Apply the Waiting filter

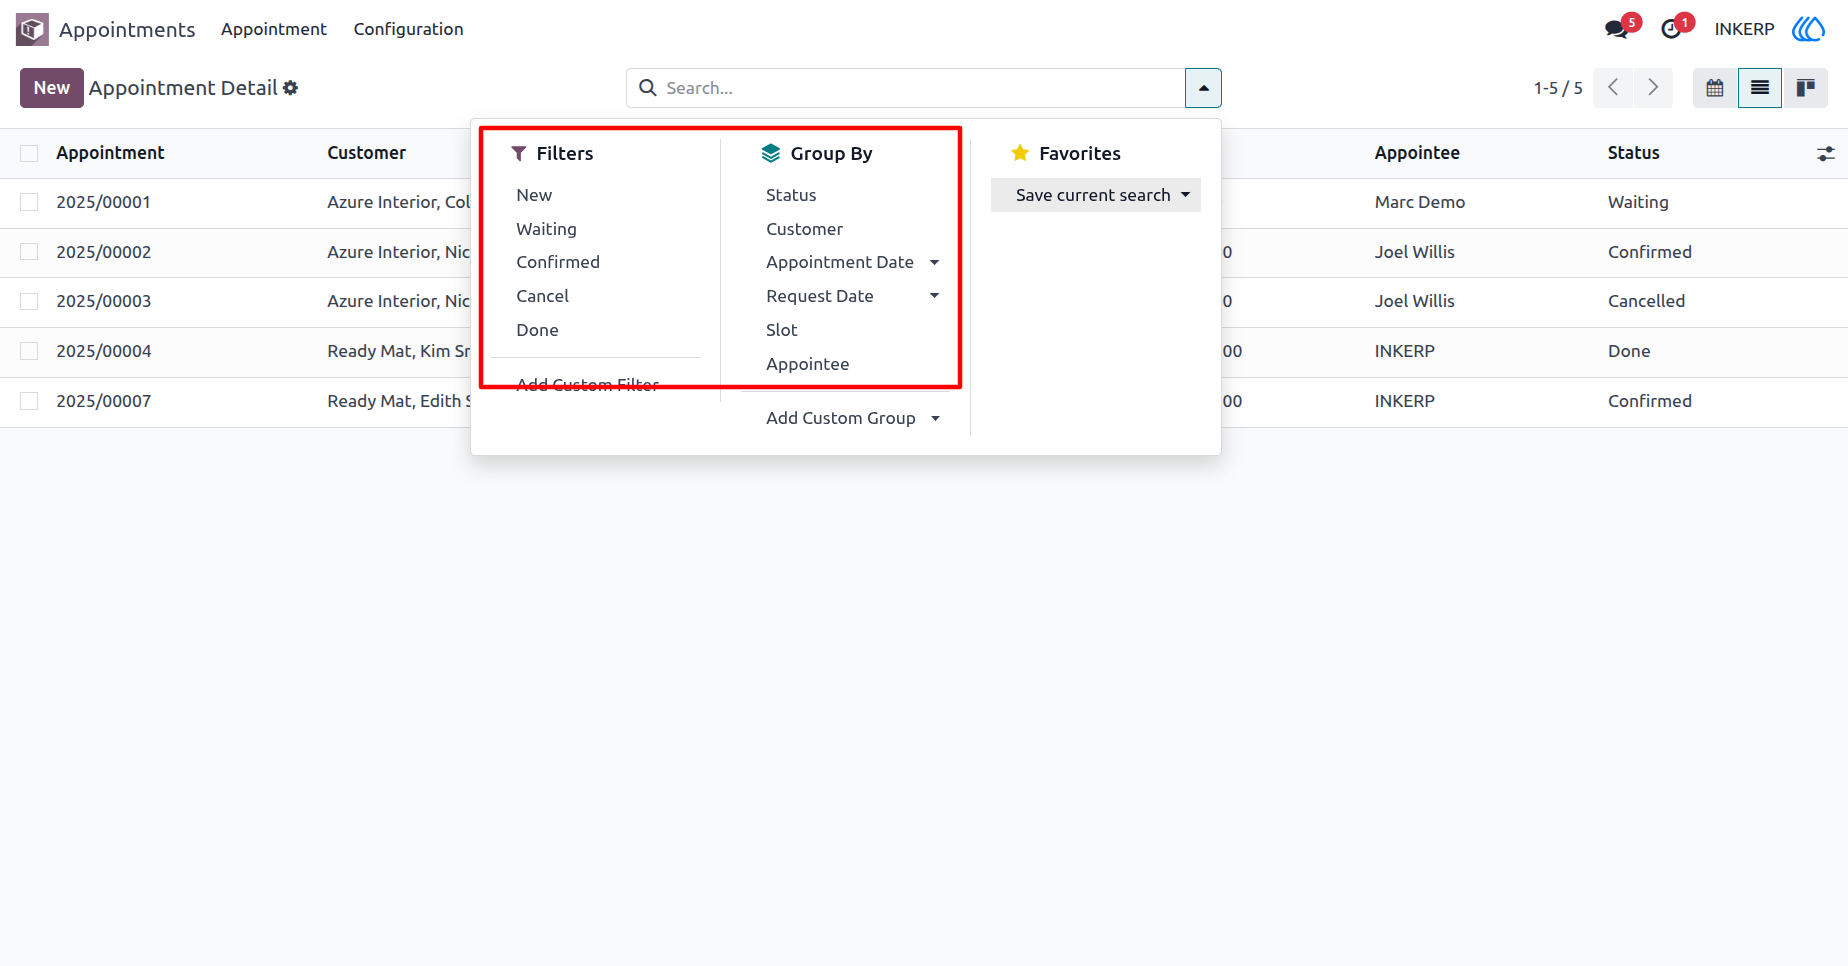(x=546, y=229)
